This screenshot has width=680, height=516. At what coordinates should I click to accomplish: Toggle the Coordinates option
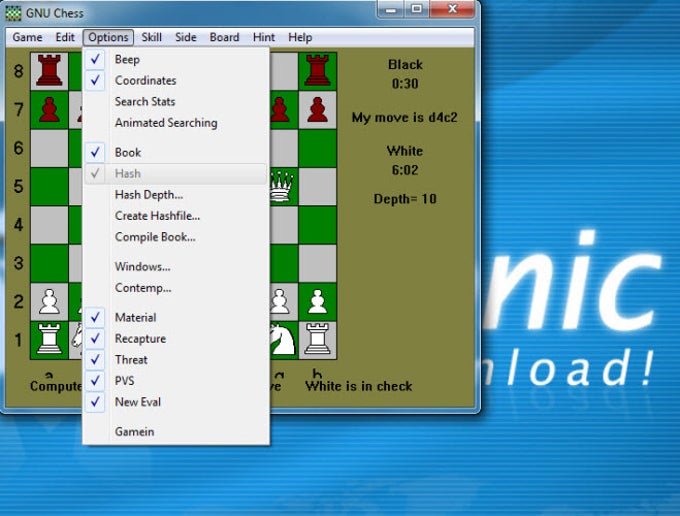point(176,81)
